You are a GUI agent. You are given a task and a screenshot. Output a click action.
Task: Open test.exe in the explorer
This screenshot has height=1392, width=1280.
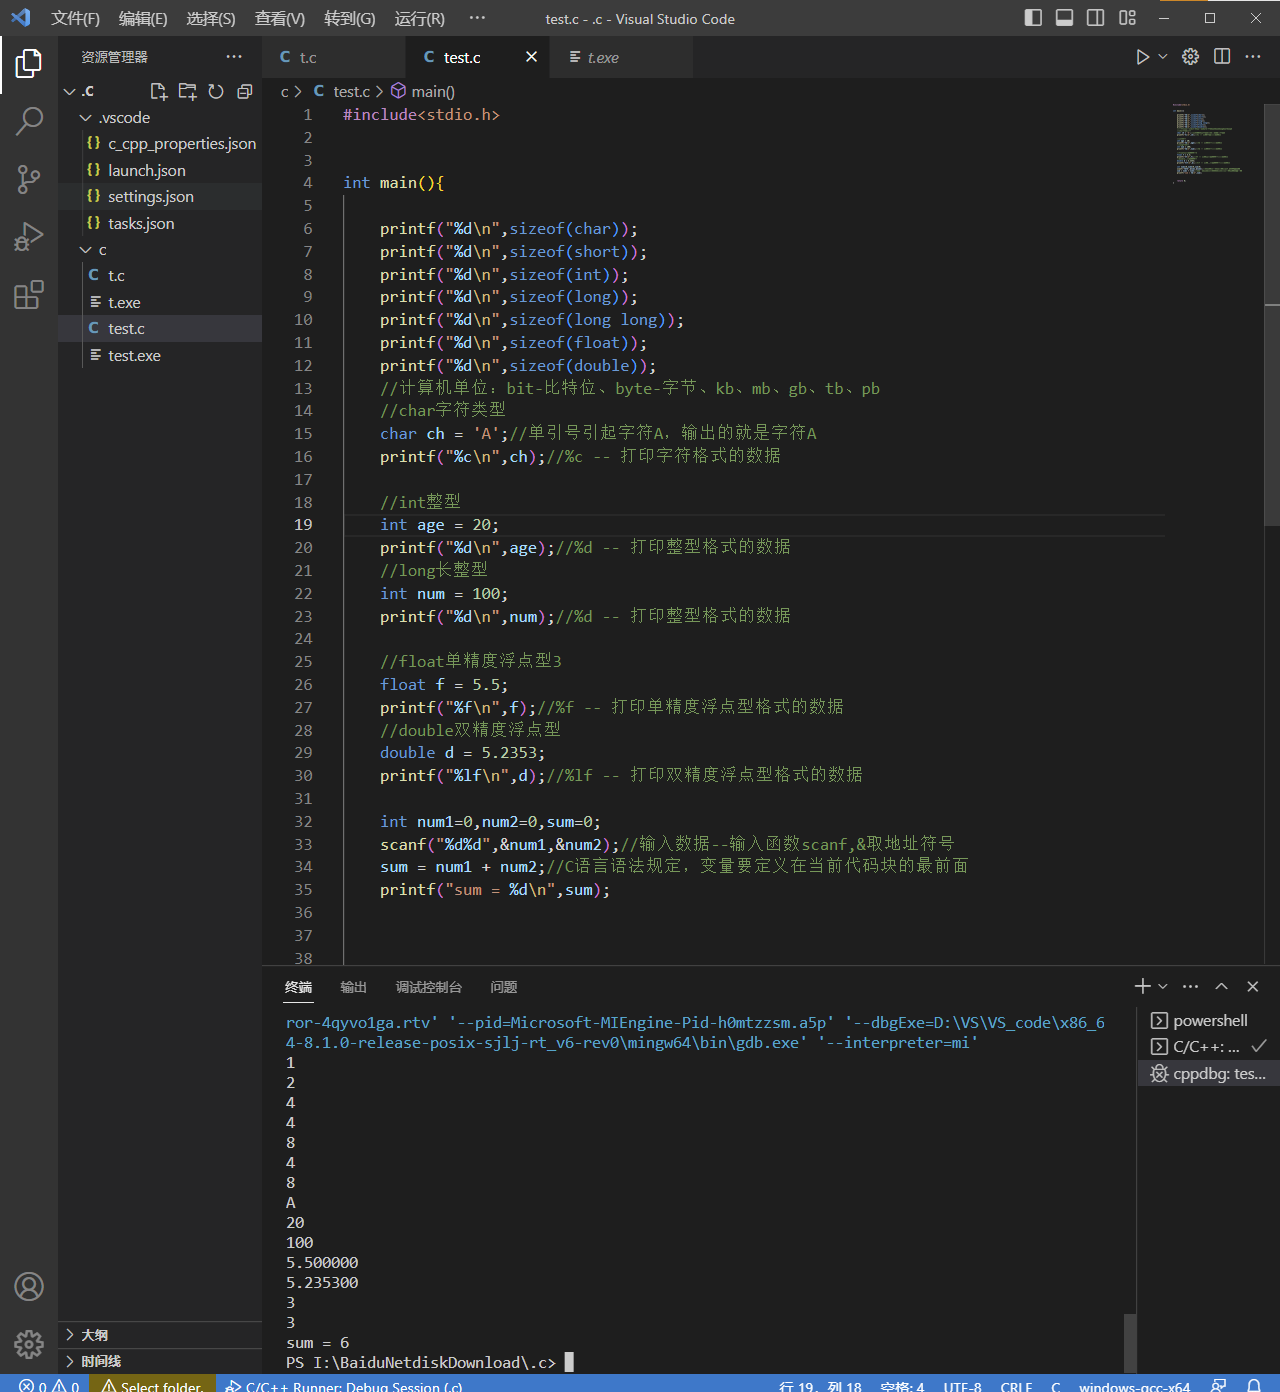coord(160,355)
